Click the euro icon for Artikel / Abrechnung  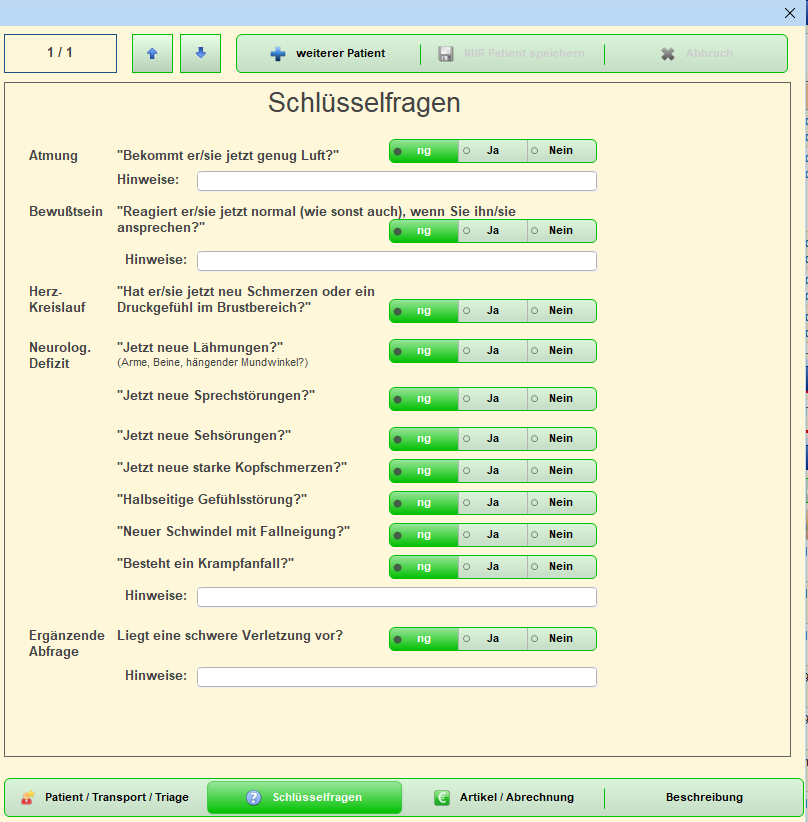coord(442,798)
